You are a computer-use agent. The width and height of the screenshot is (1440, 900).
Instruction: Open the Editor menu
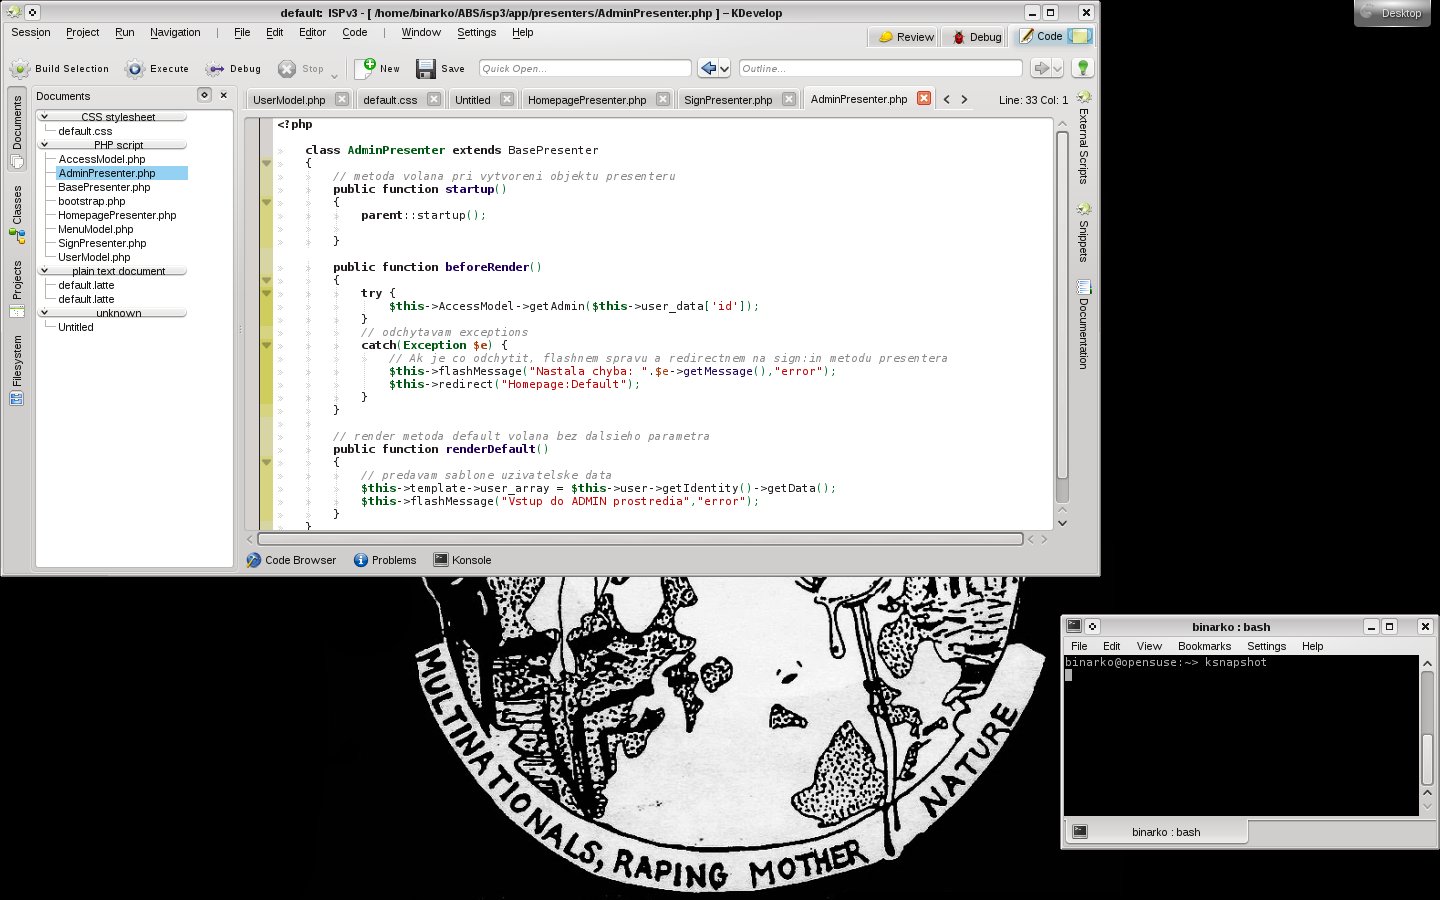pyautogui.click(x=312, y=32)
